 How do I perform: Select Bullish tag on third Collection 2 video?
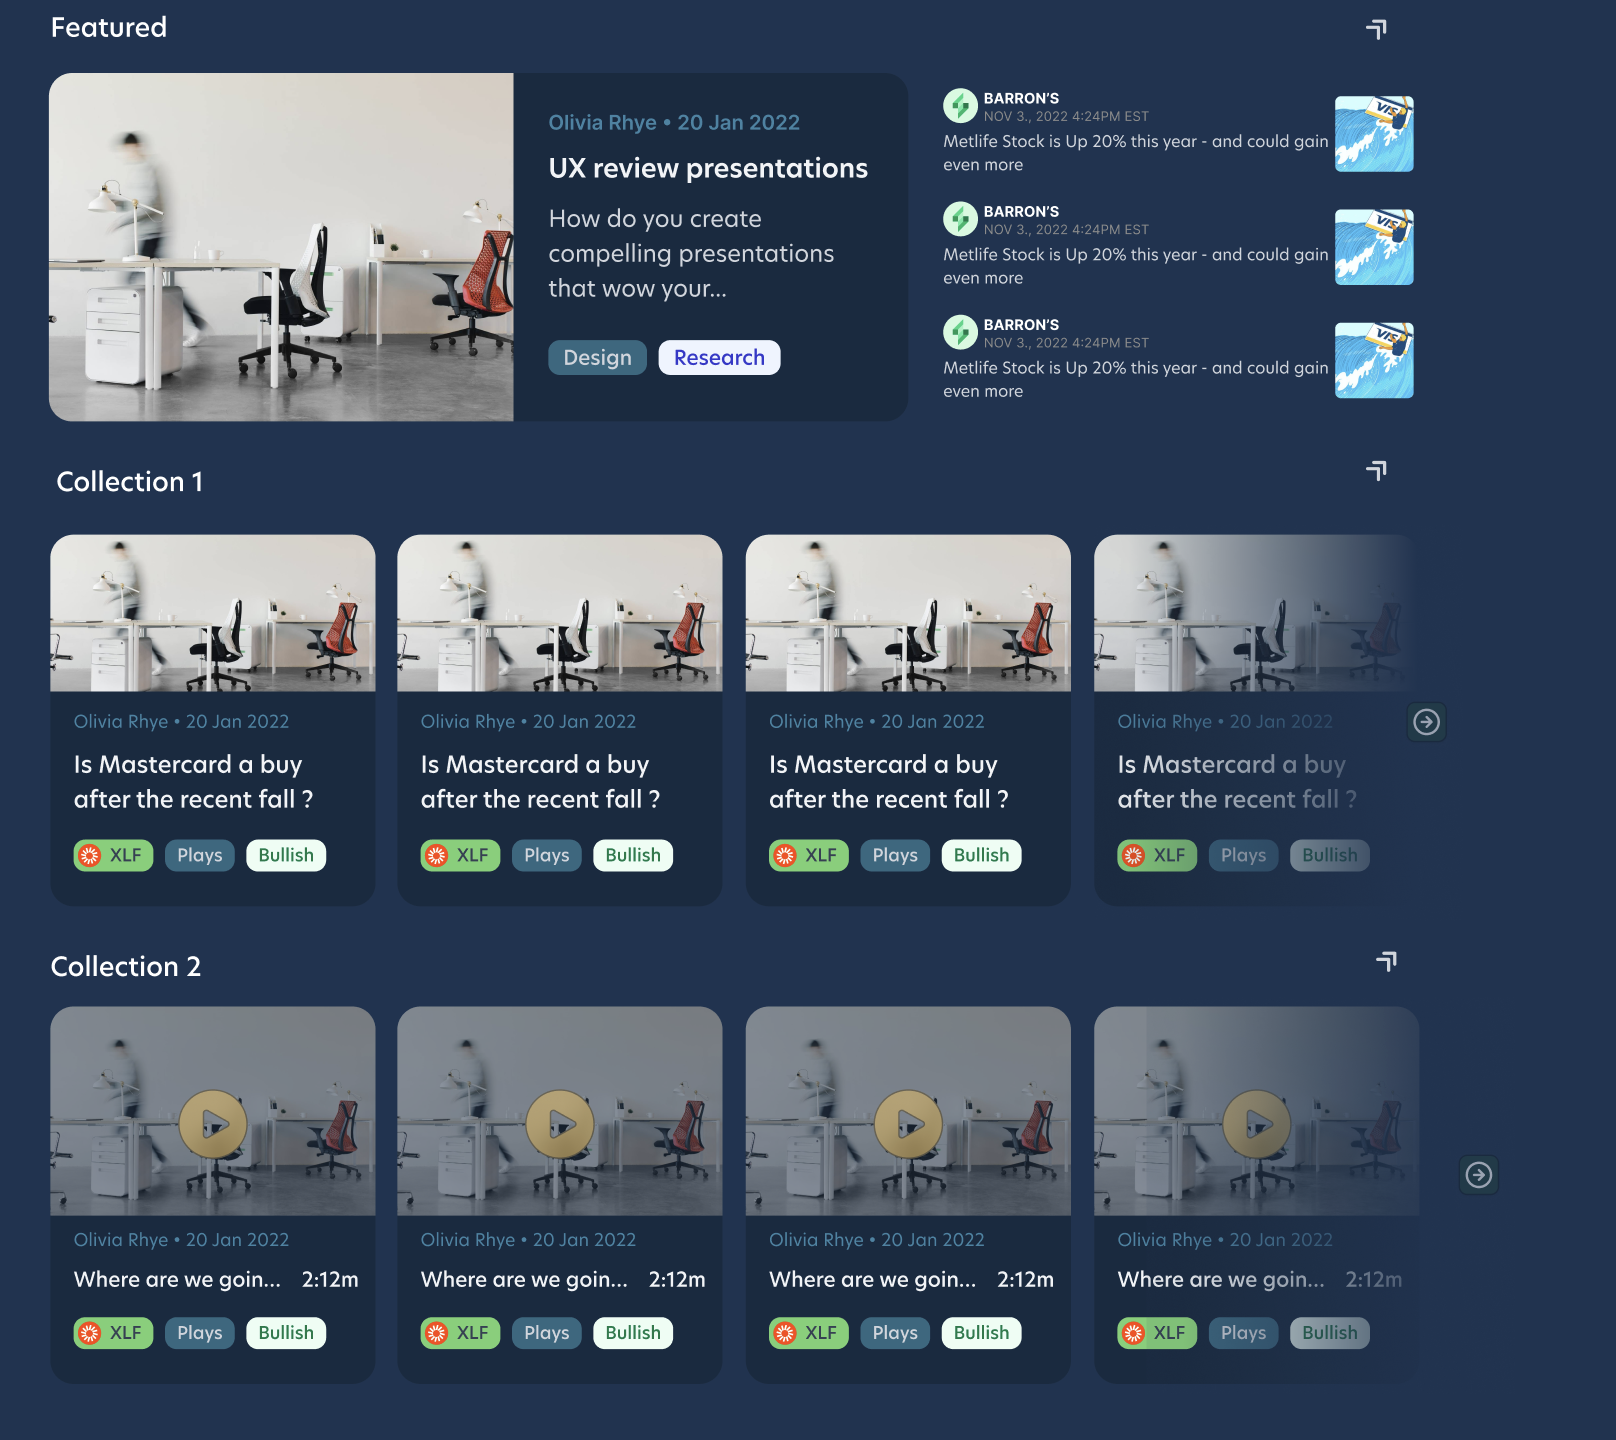point(981,1333)
